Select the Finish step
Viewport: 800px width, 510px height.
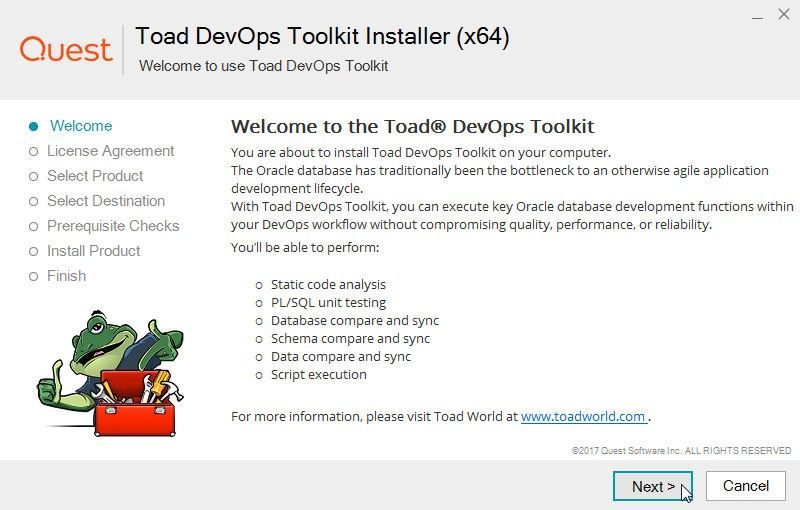click(x=66, y=276)
